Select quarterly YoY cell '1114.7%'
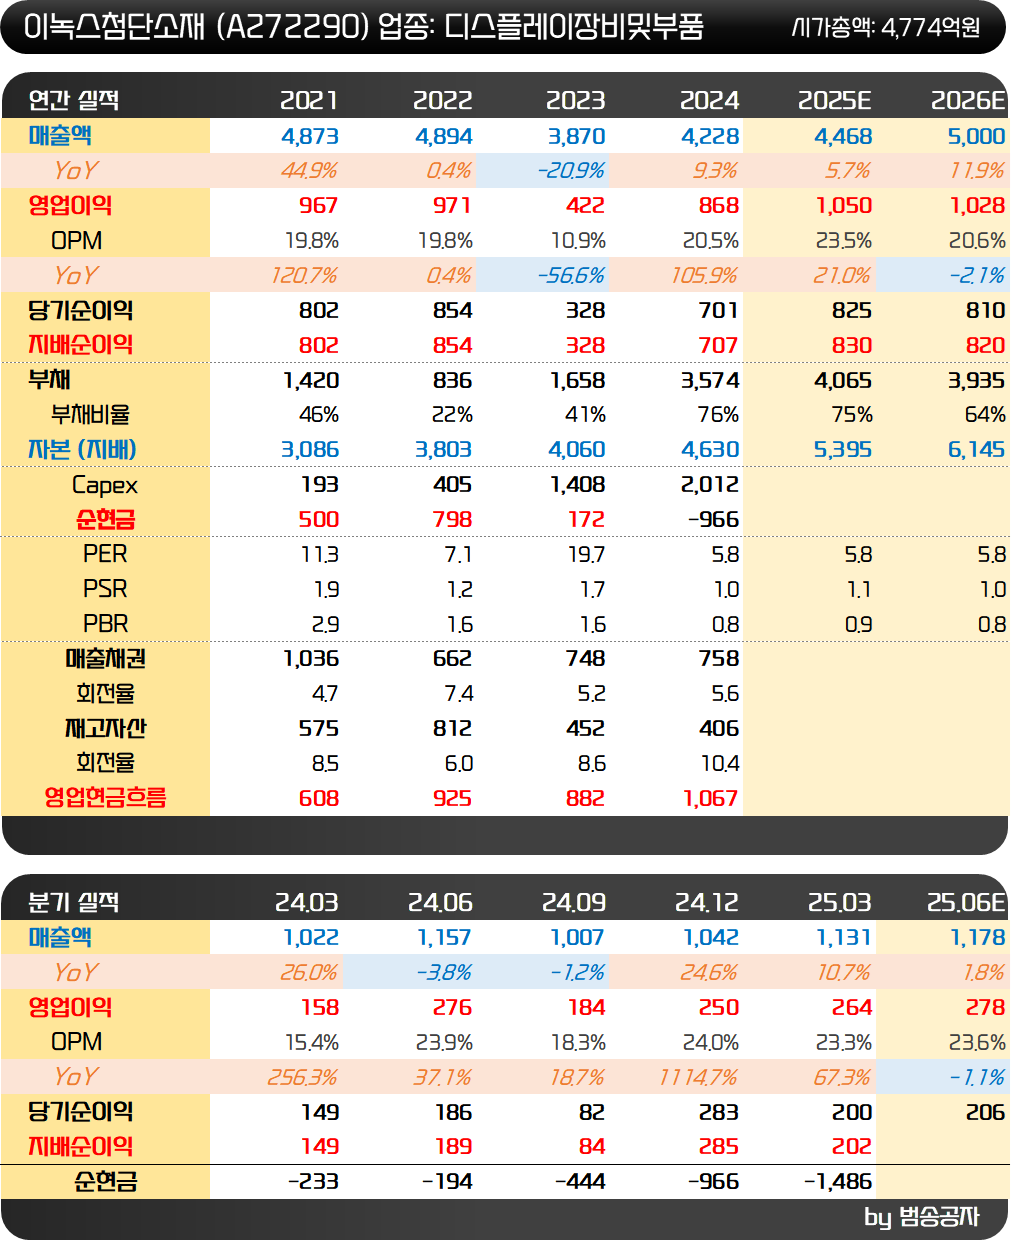Viewport: 1011px width, 1240px height. tap(698, 1077)
